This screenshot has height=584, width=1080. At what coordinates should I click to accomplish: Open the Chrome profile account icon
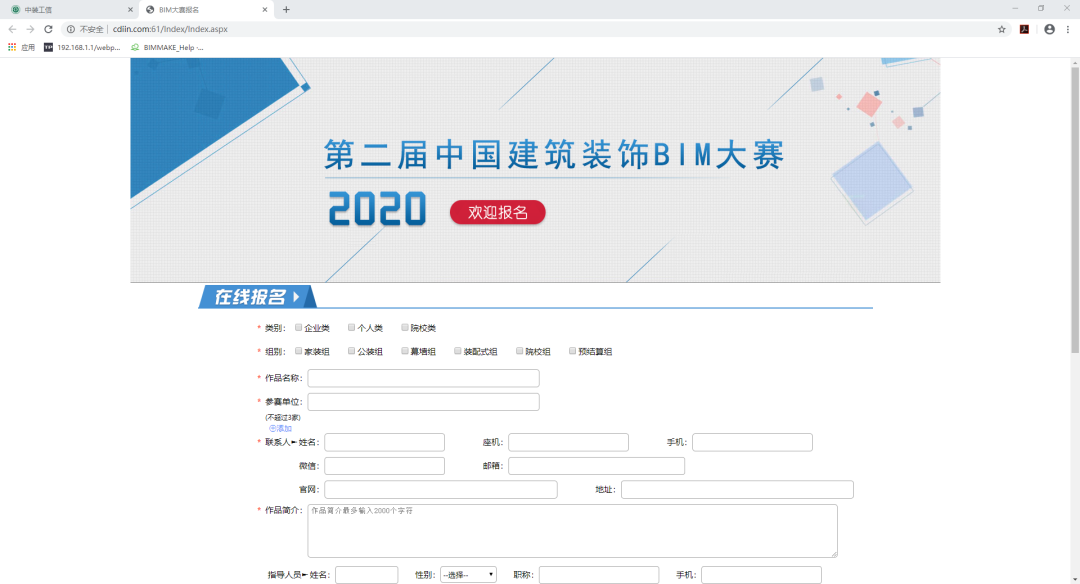[1049, 29]
